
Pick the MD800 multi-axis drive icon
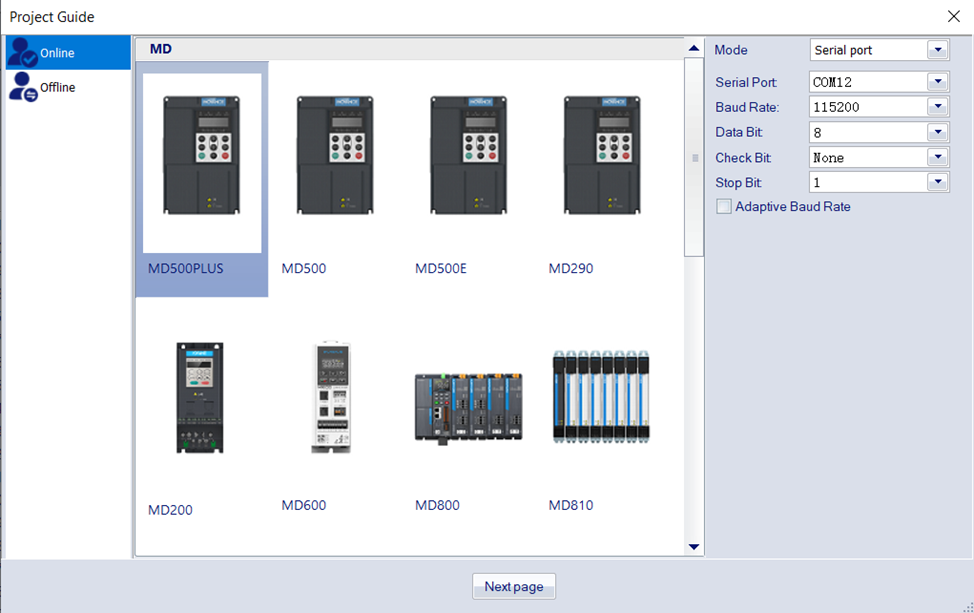(469, 406)
